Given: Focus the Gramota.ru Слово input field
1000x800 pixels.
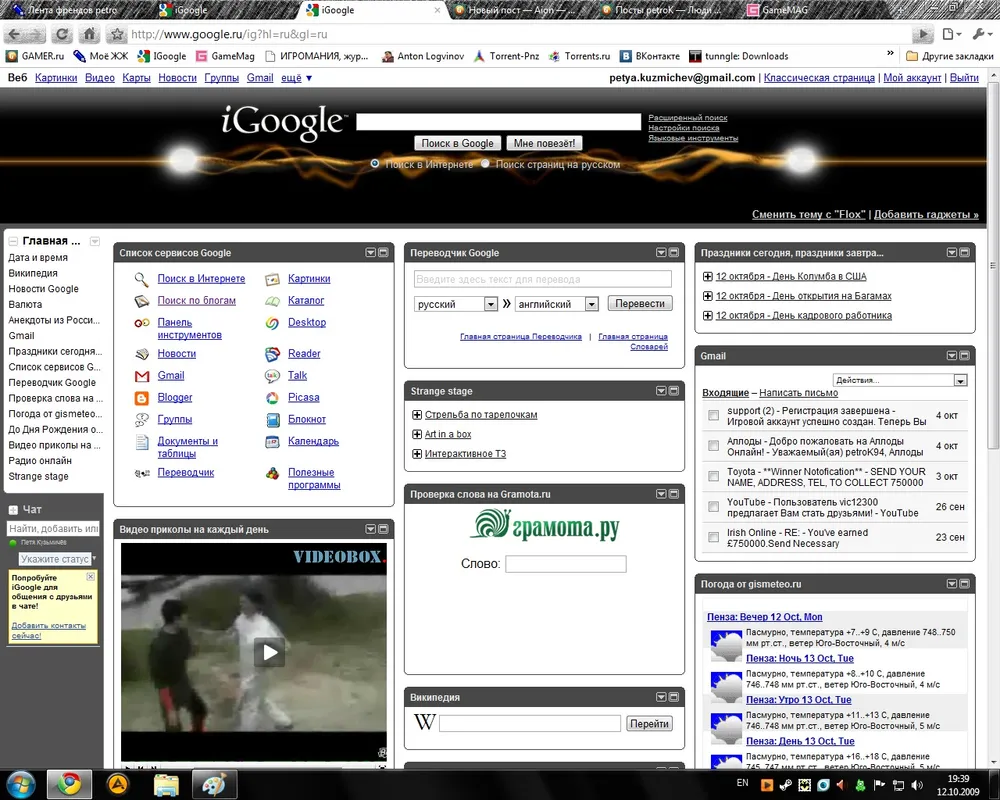Looking at the screenshot, I should coord(566,564).
